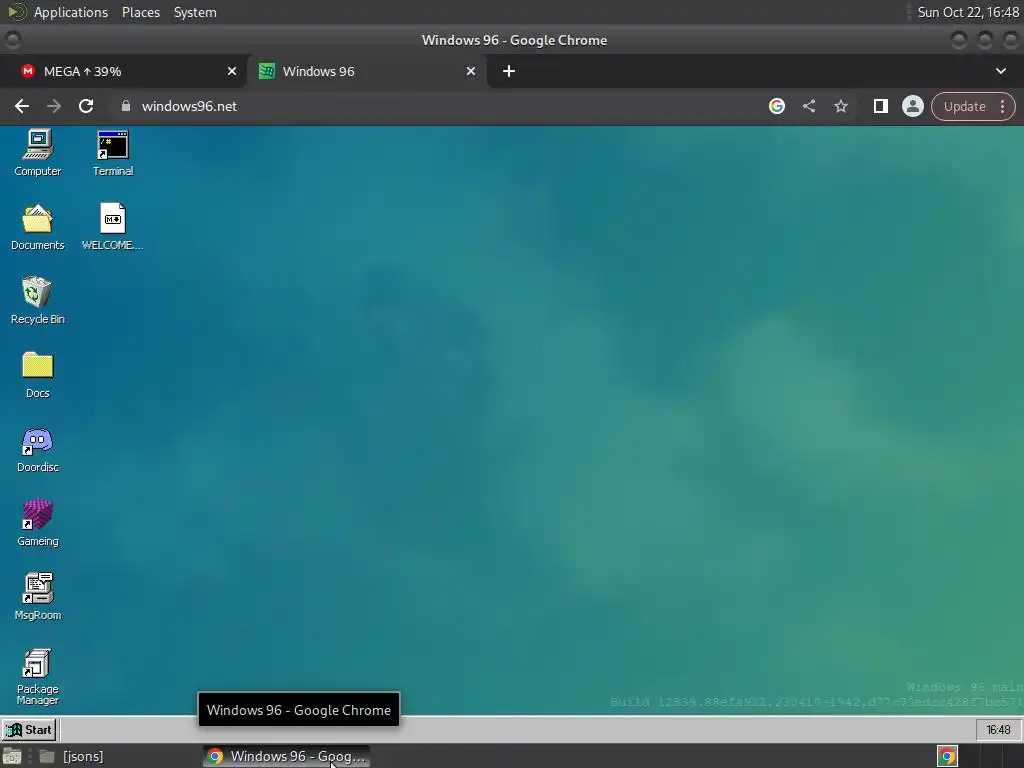
Task: Launch the Gameing shortcut
Action: click(38, 523)
